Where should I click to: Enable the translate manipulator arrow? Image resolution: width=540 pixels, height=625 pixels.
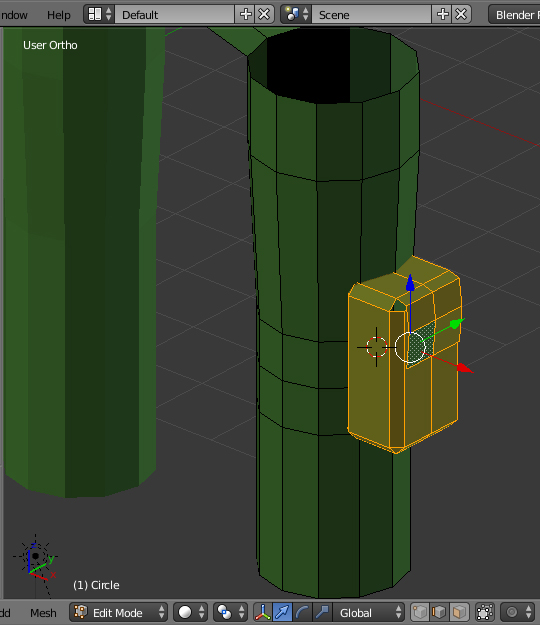(282, 612)
